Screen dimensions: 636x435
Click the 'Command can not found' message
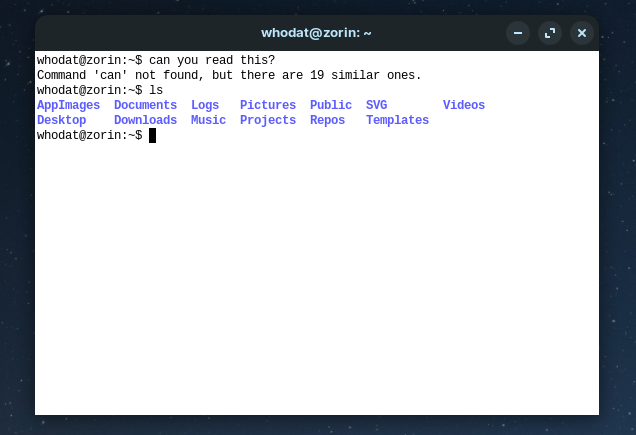pyautogui.click(x=230, y=75)
